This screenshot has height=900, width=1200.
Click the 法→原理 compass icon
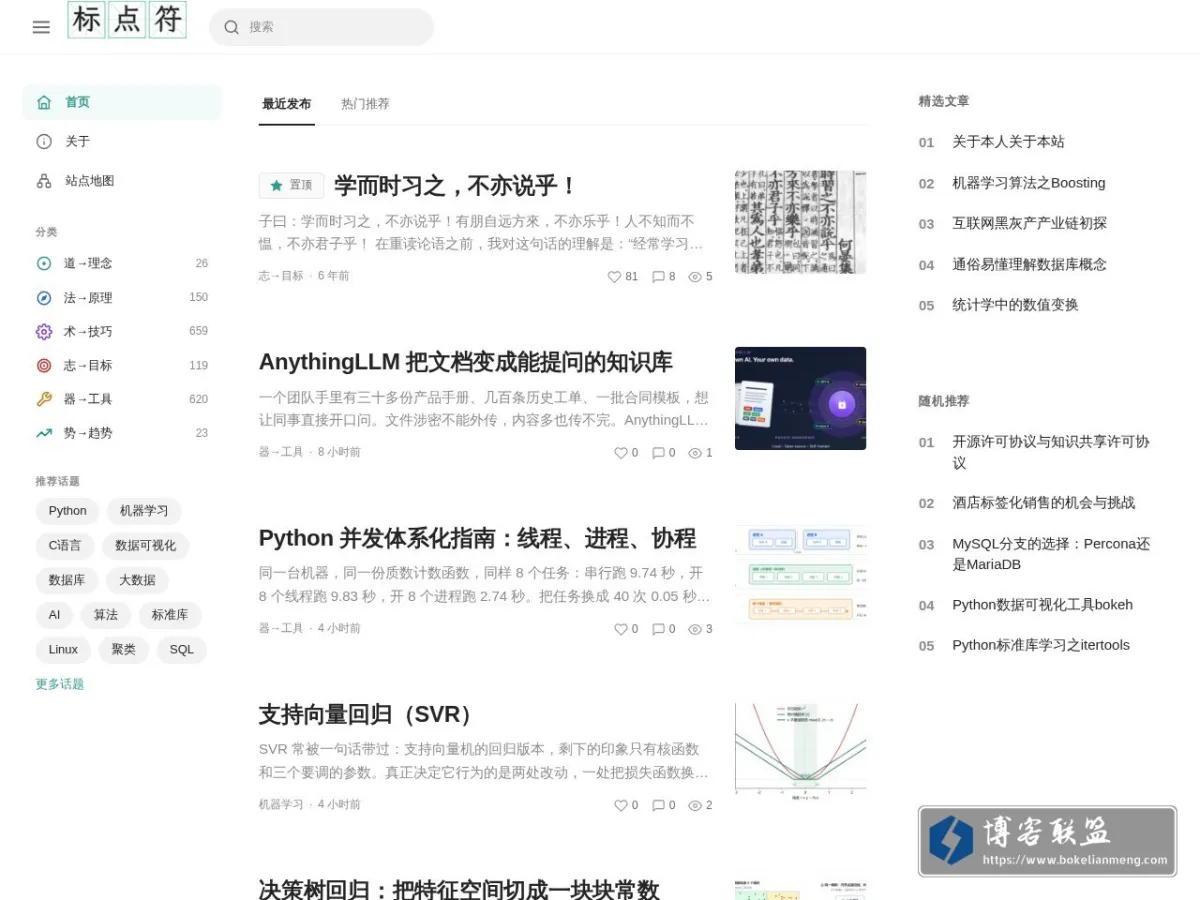(44, 297)
